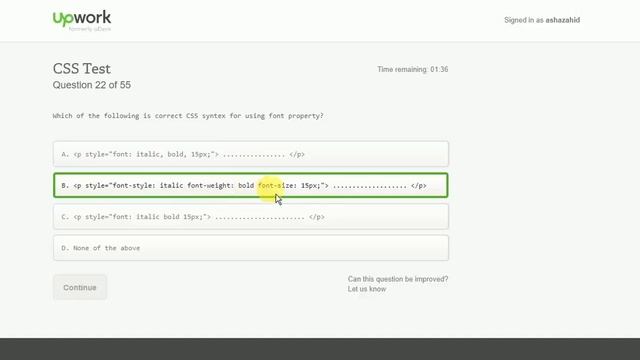Pick answer D None of the above
640x360 pixels.
[x=251, y=248]
